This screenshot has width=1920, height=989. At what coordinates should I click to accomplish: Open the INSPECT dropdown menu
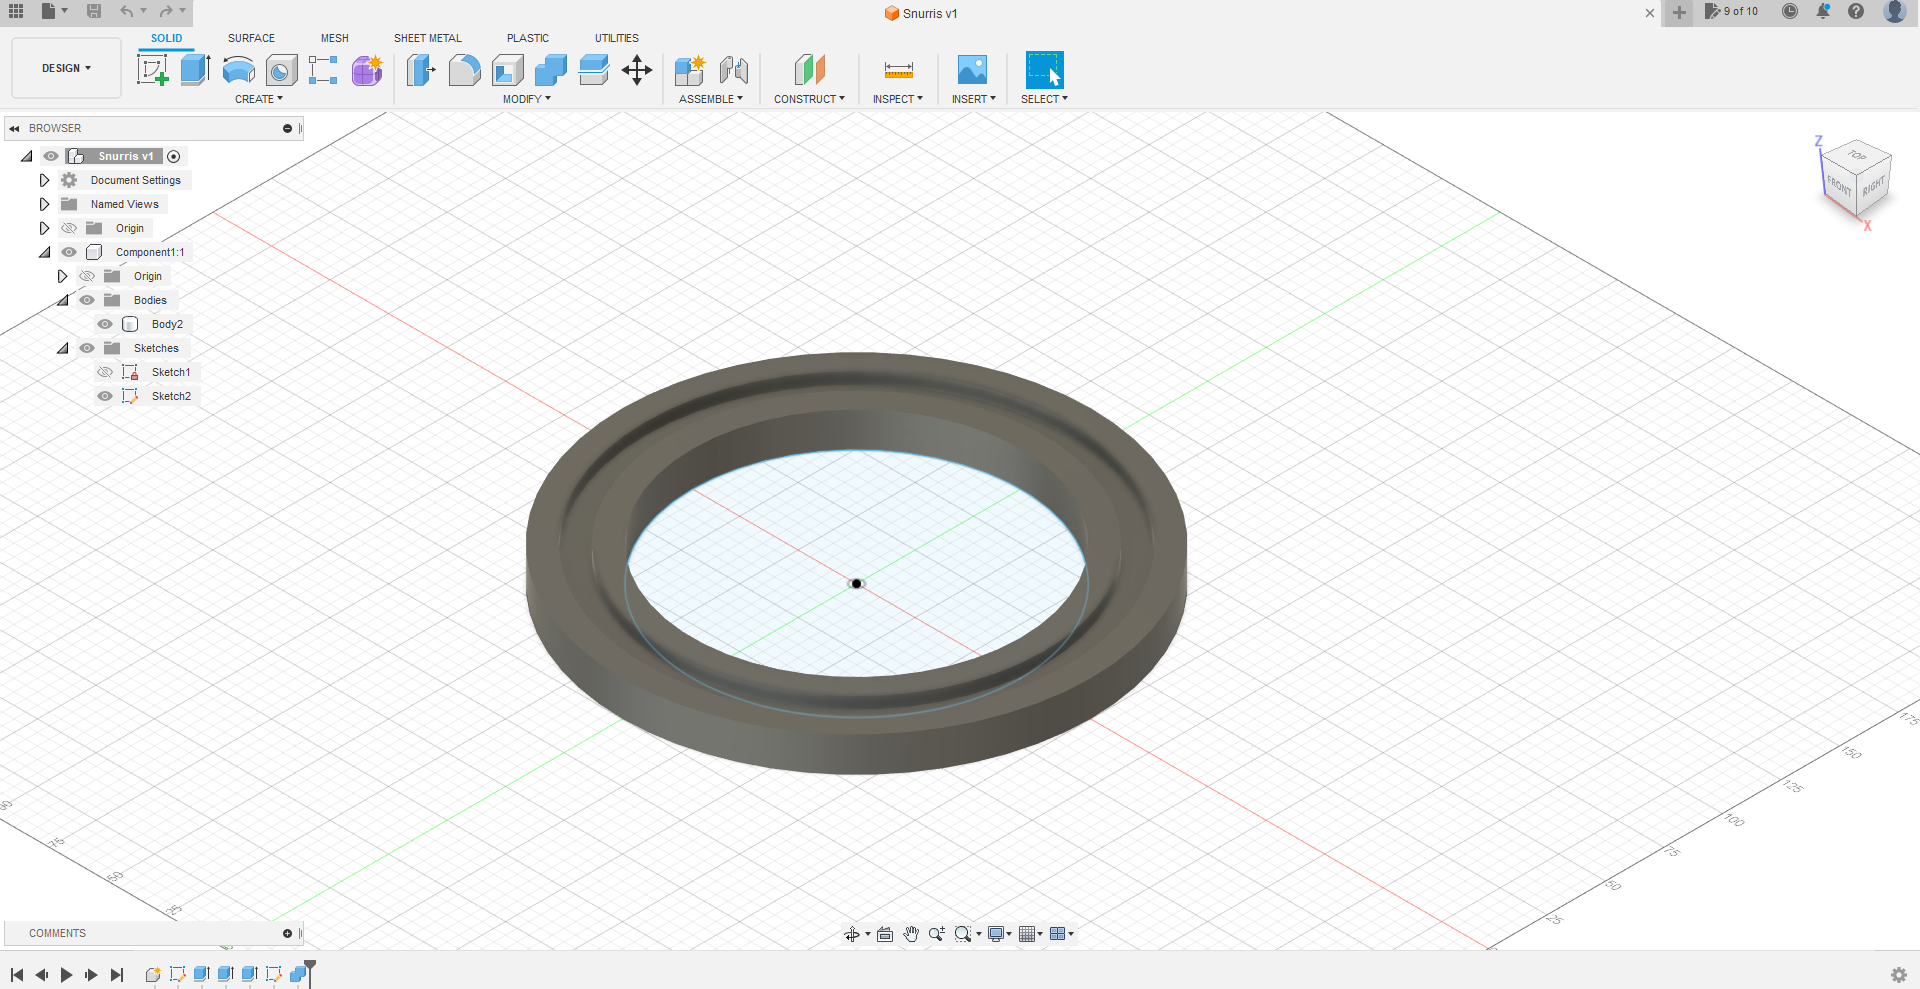click(898, 99)
